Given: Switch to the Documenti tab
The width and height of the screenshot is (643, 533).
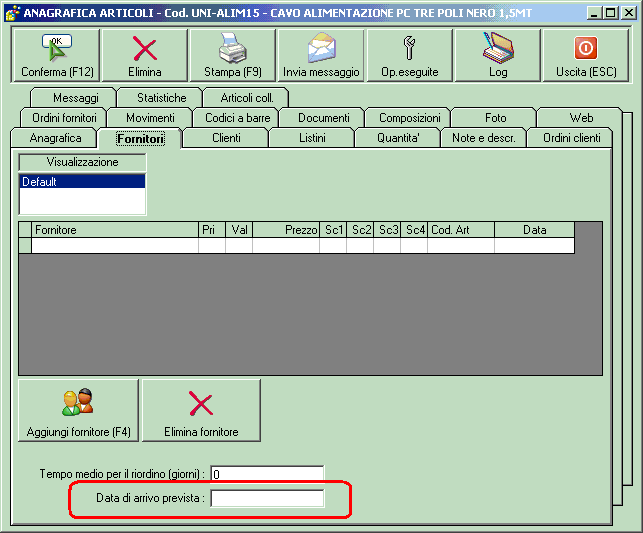Looking at the screenshot, I should tap(324, 118).
